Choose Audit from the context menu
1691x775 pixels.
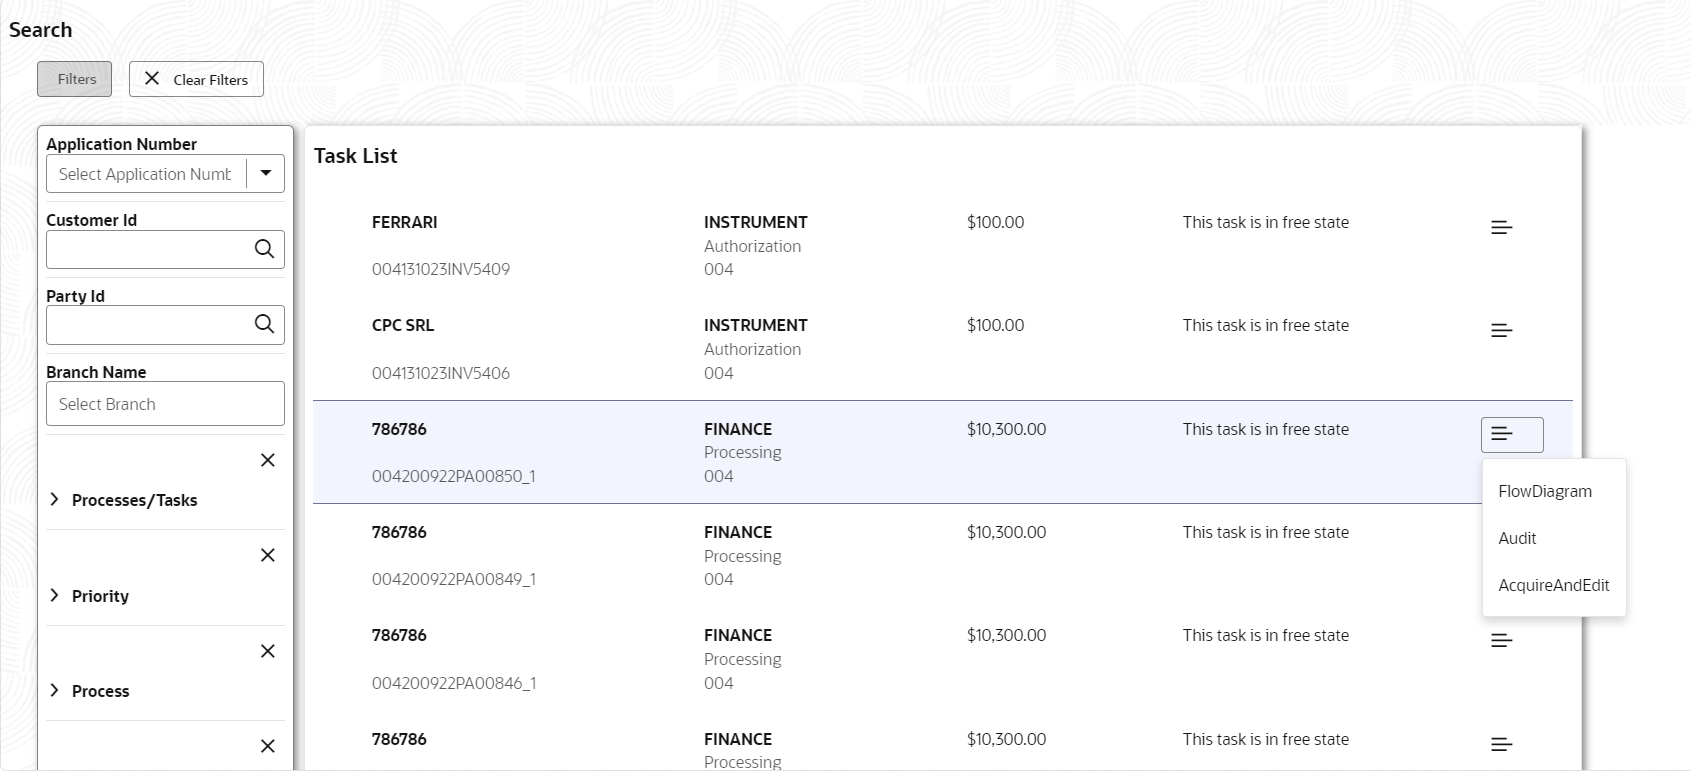pyautogui.click(x=1517, y=538)
